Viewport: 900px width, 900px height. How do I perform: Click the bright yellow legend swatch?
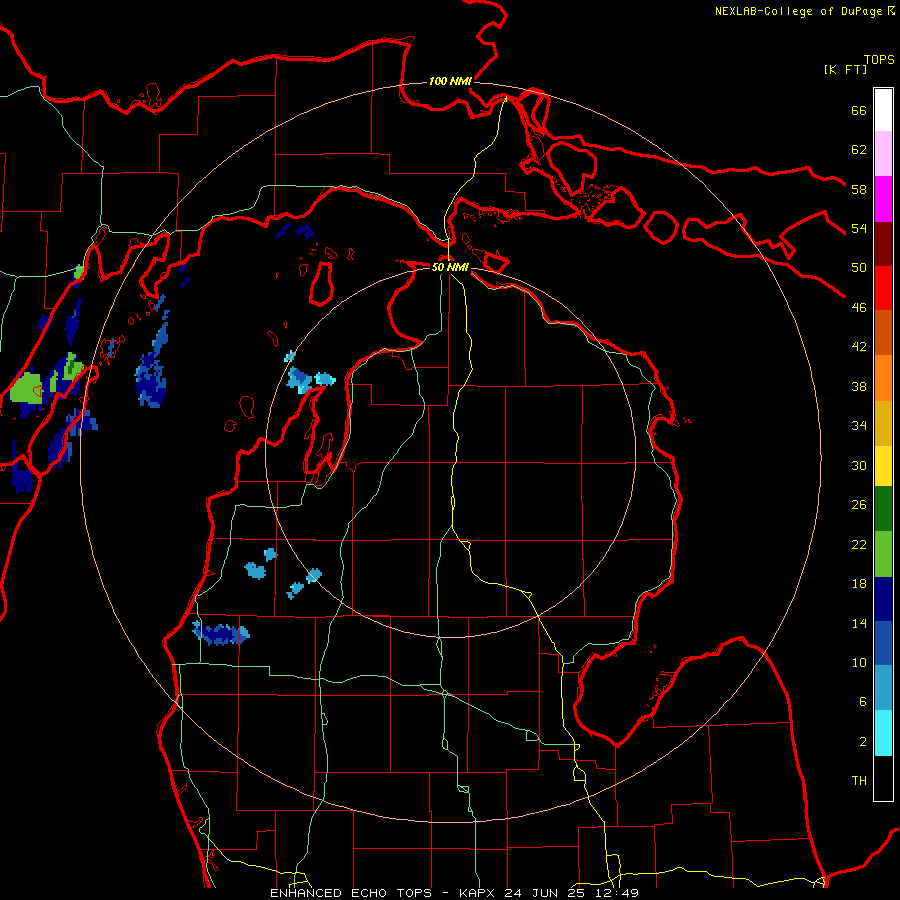883,466
